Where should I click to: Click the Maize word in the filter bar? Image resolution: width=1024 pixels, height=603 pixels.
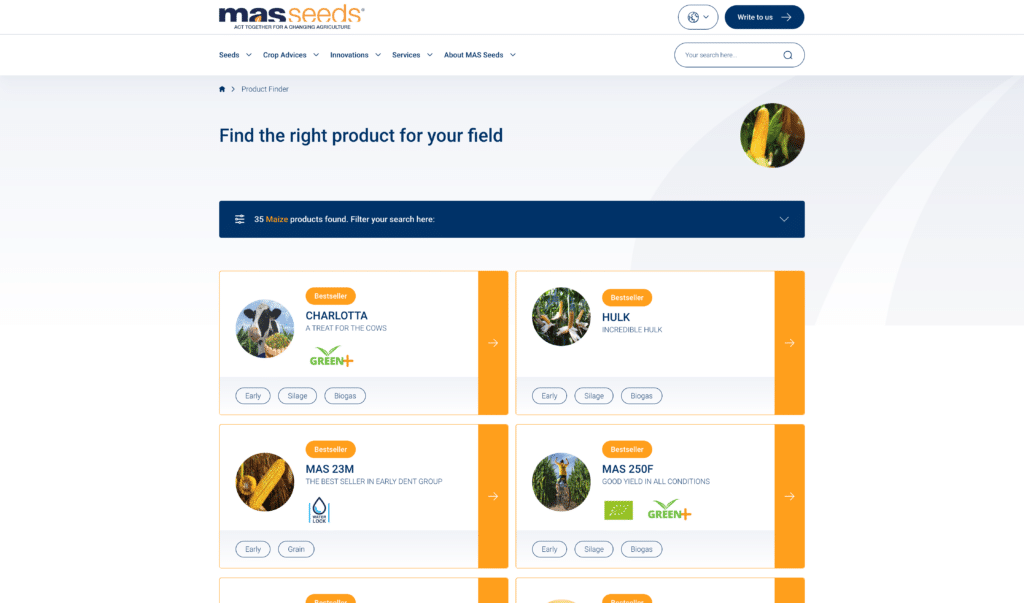(x=277, y=220)
